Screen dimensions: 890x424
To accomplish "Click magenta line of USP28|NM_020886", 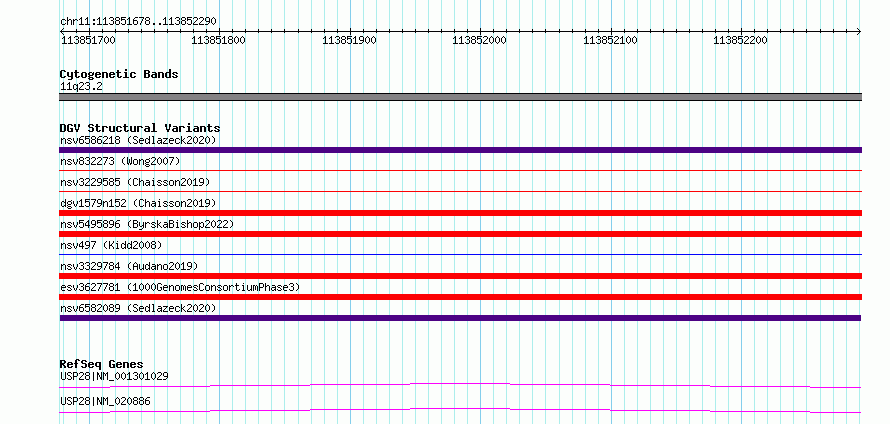I will coord(460,410).
